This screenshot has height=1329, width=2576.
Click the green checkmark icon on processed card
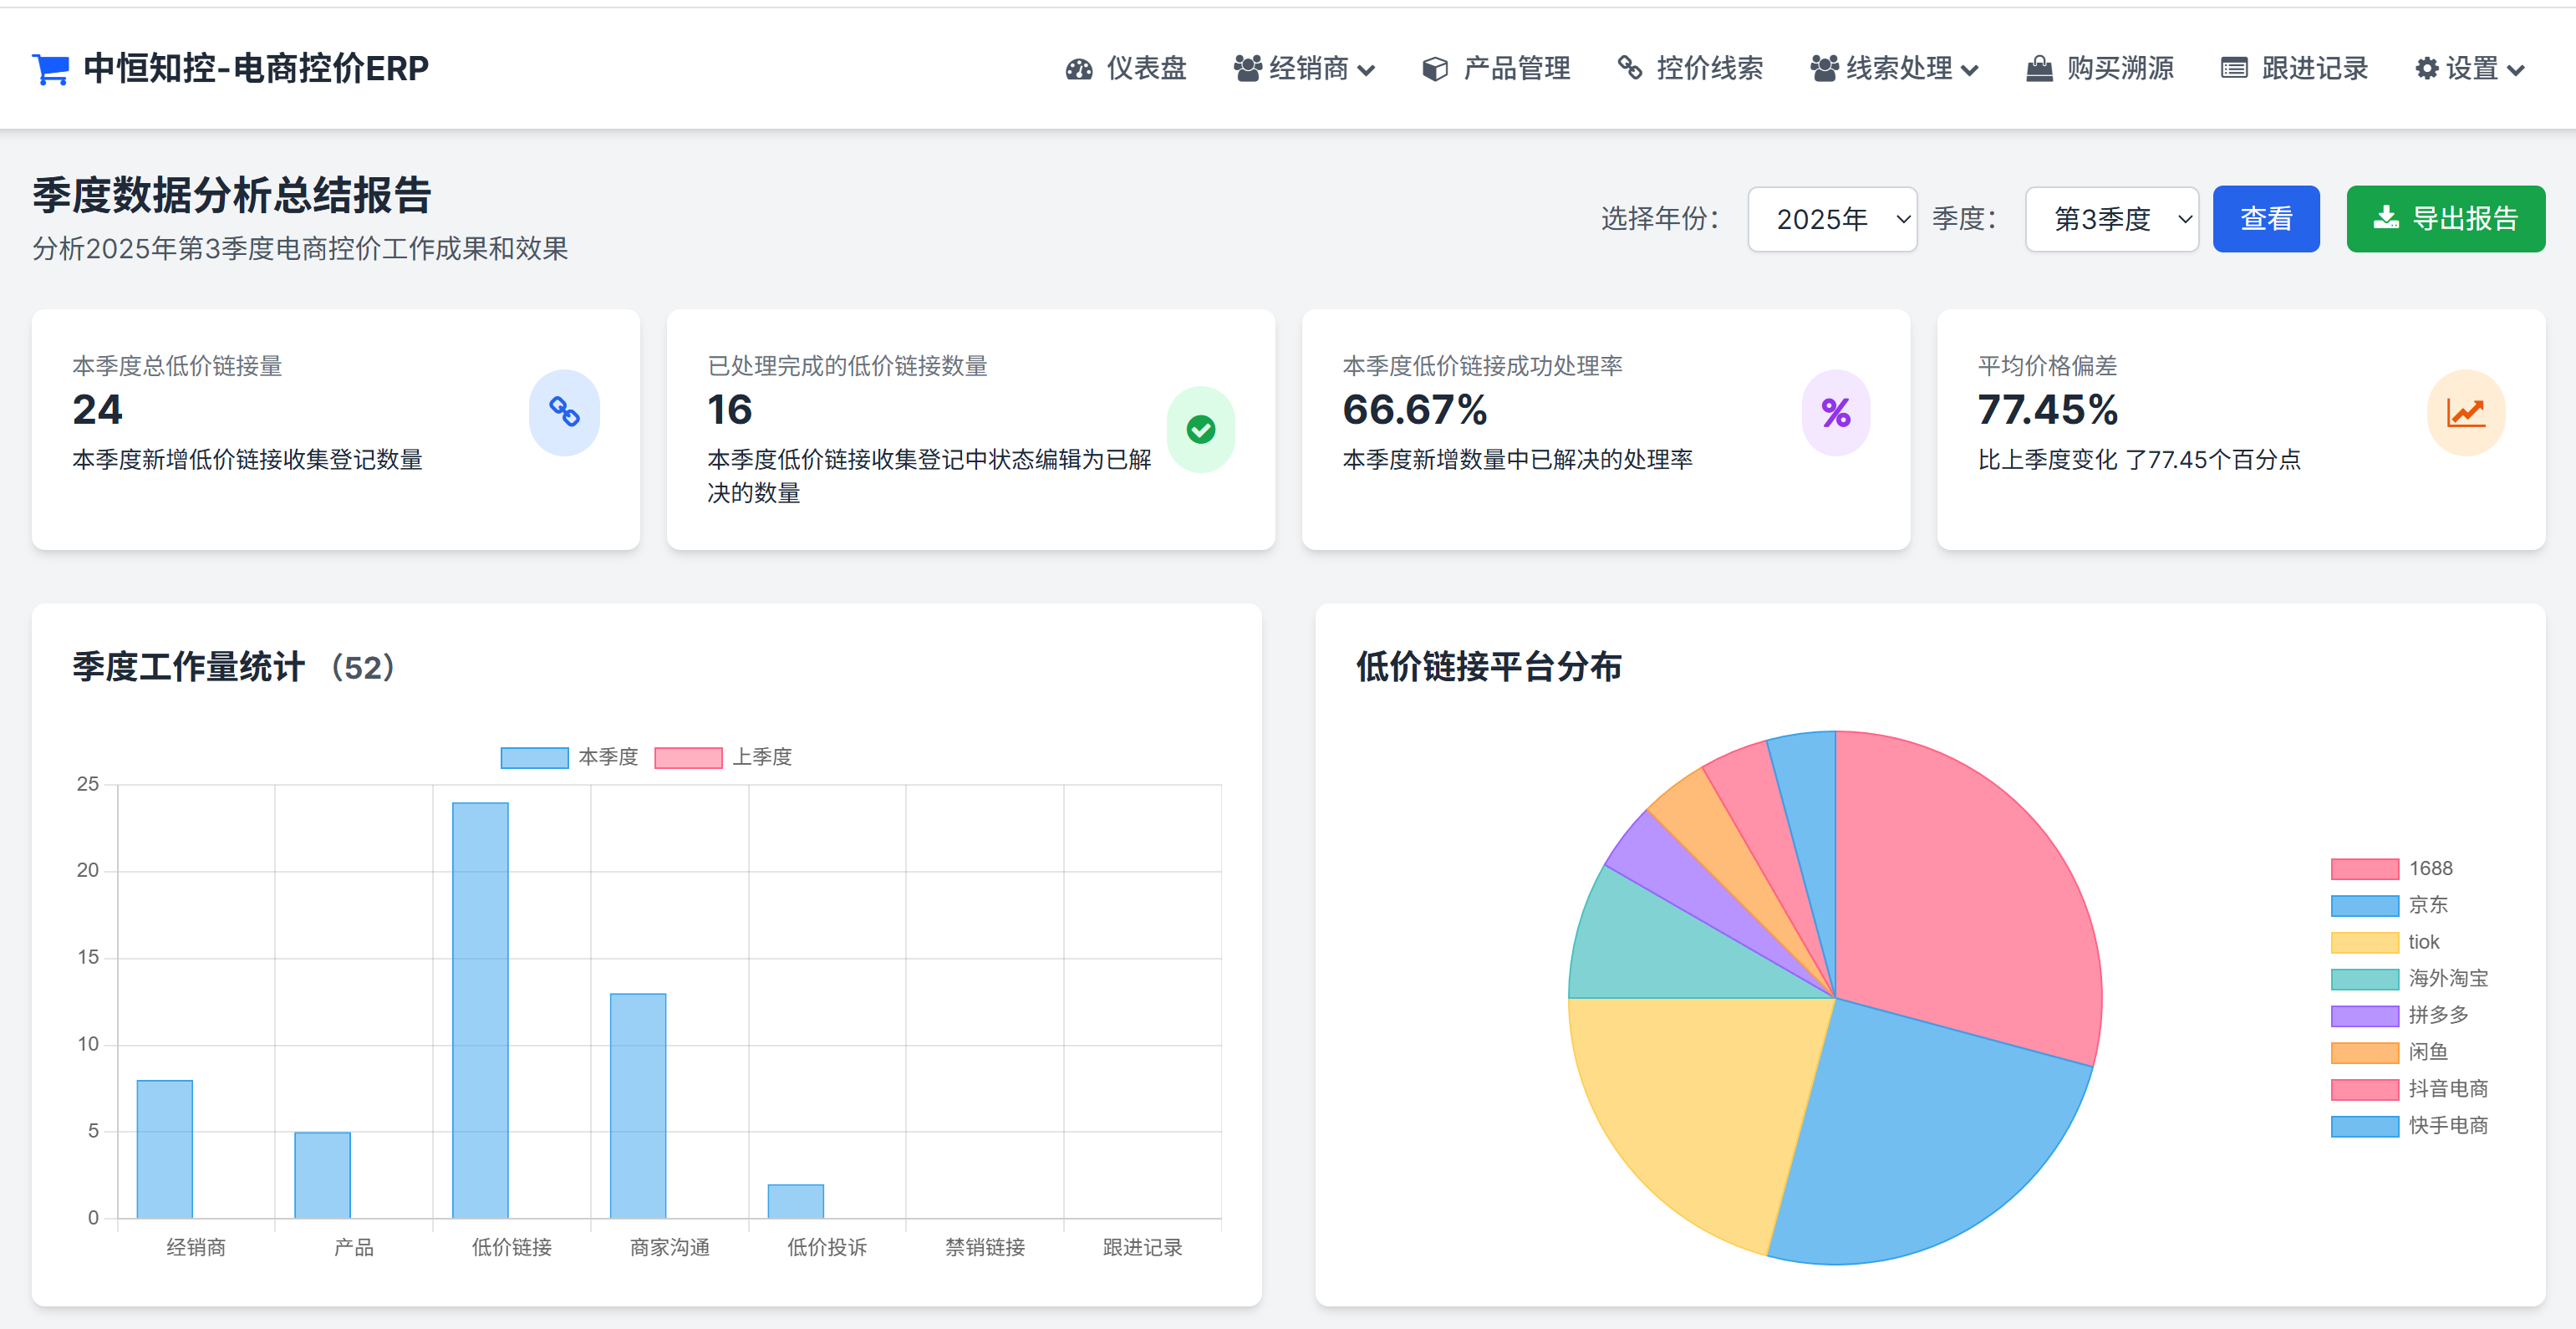point(1200,429)
